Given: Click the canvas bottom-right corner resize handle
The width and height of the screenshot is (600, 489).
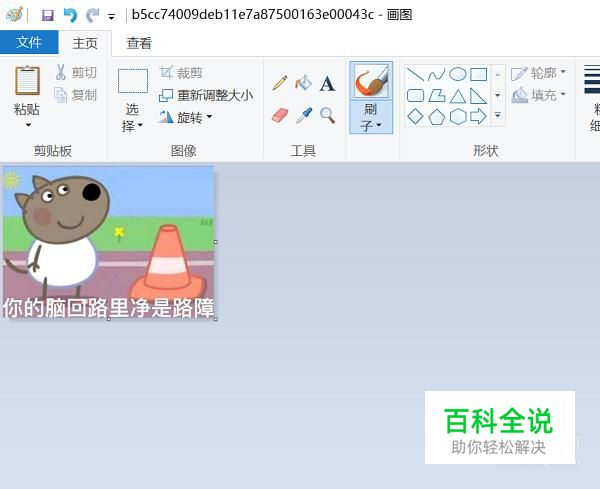Looking at the screenshot, I should (216, 319).
